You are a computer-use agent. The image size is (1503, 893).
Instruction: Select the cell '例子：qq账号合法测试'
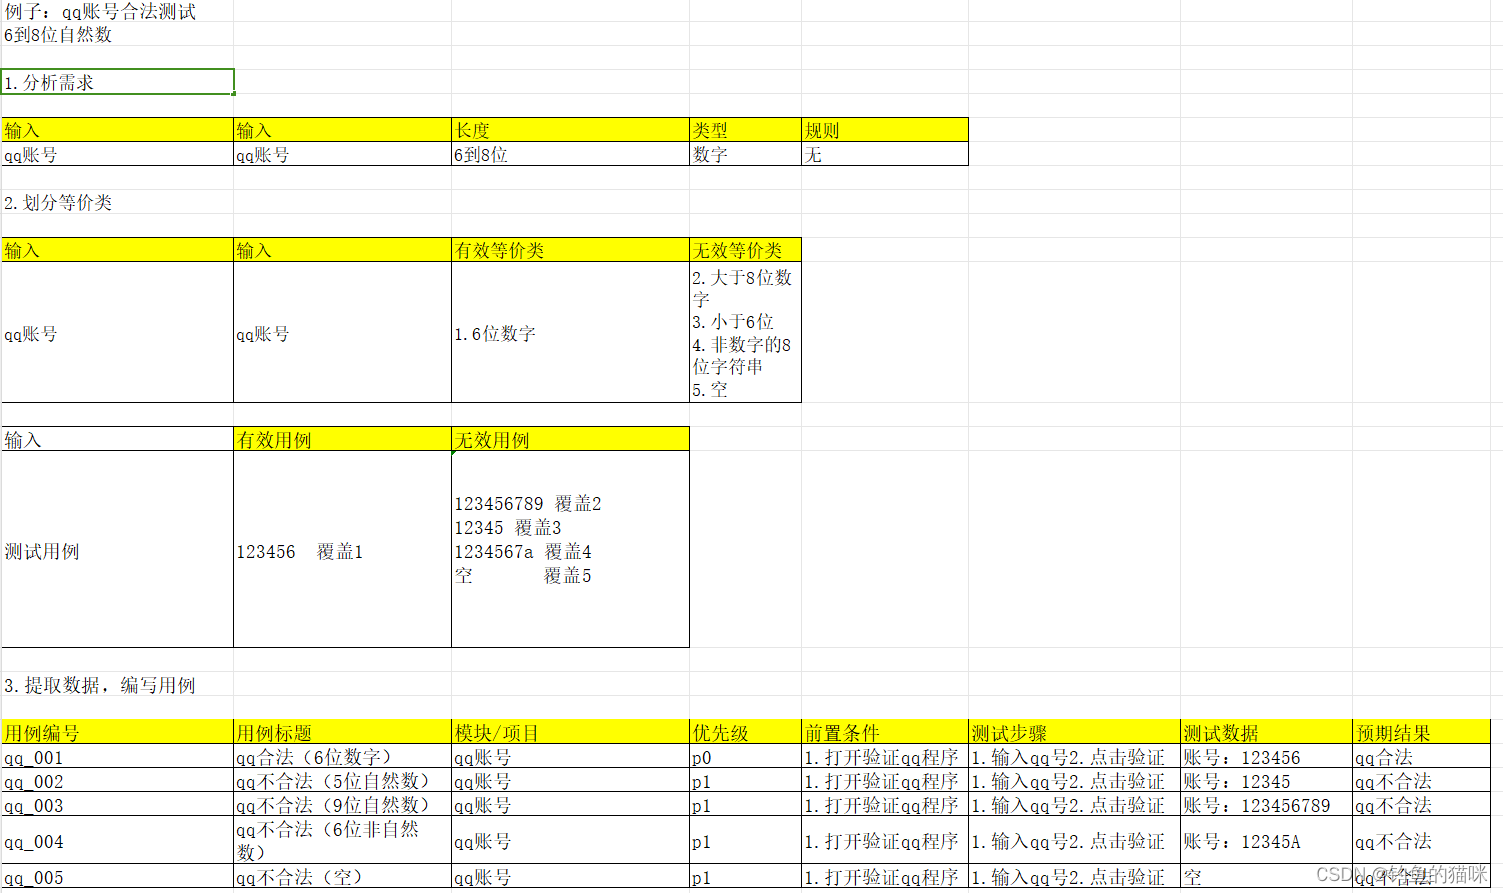[x=117, y=11]
